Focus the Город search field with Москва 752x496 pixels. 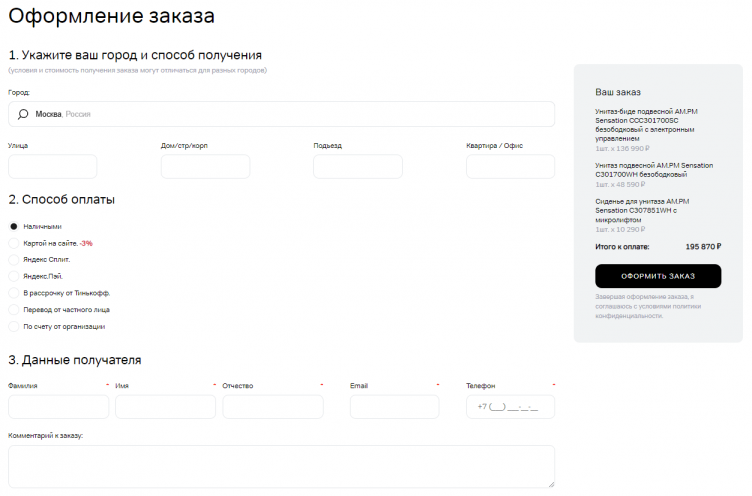282,114
